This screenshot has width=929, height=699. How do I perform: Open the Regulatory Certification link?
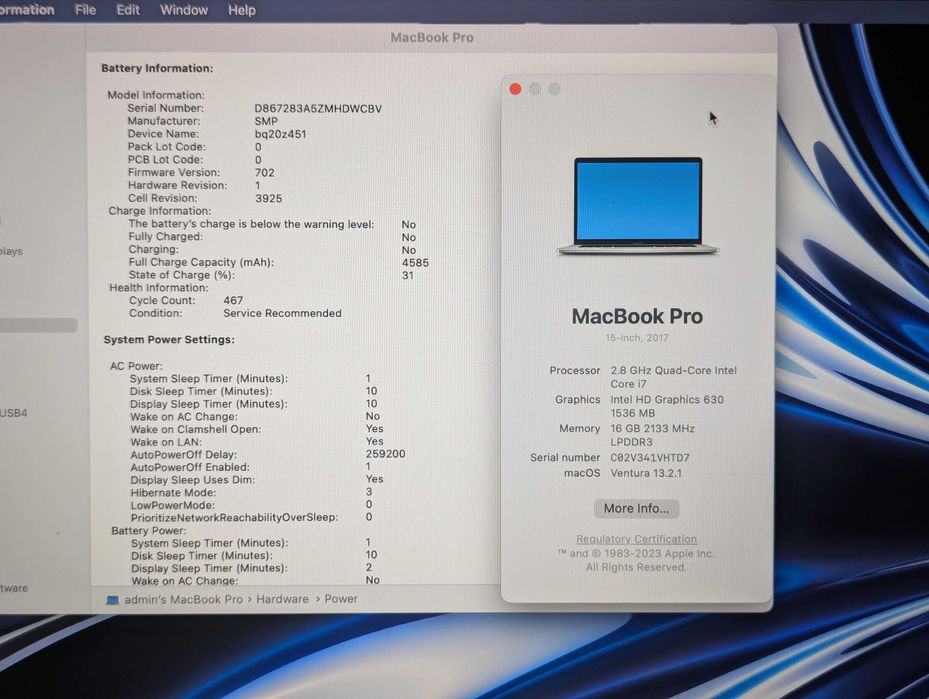click(636, 539)
